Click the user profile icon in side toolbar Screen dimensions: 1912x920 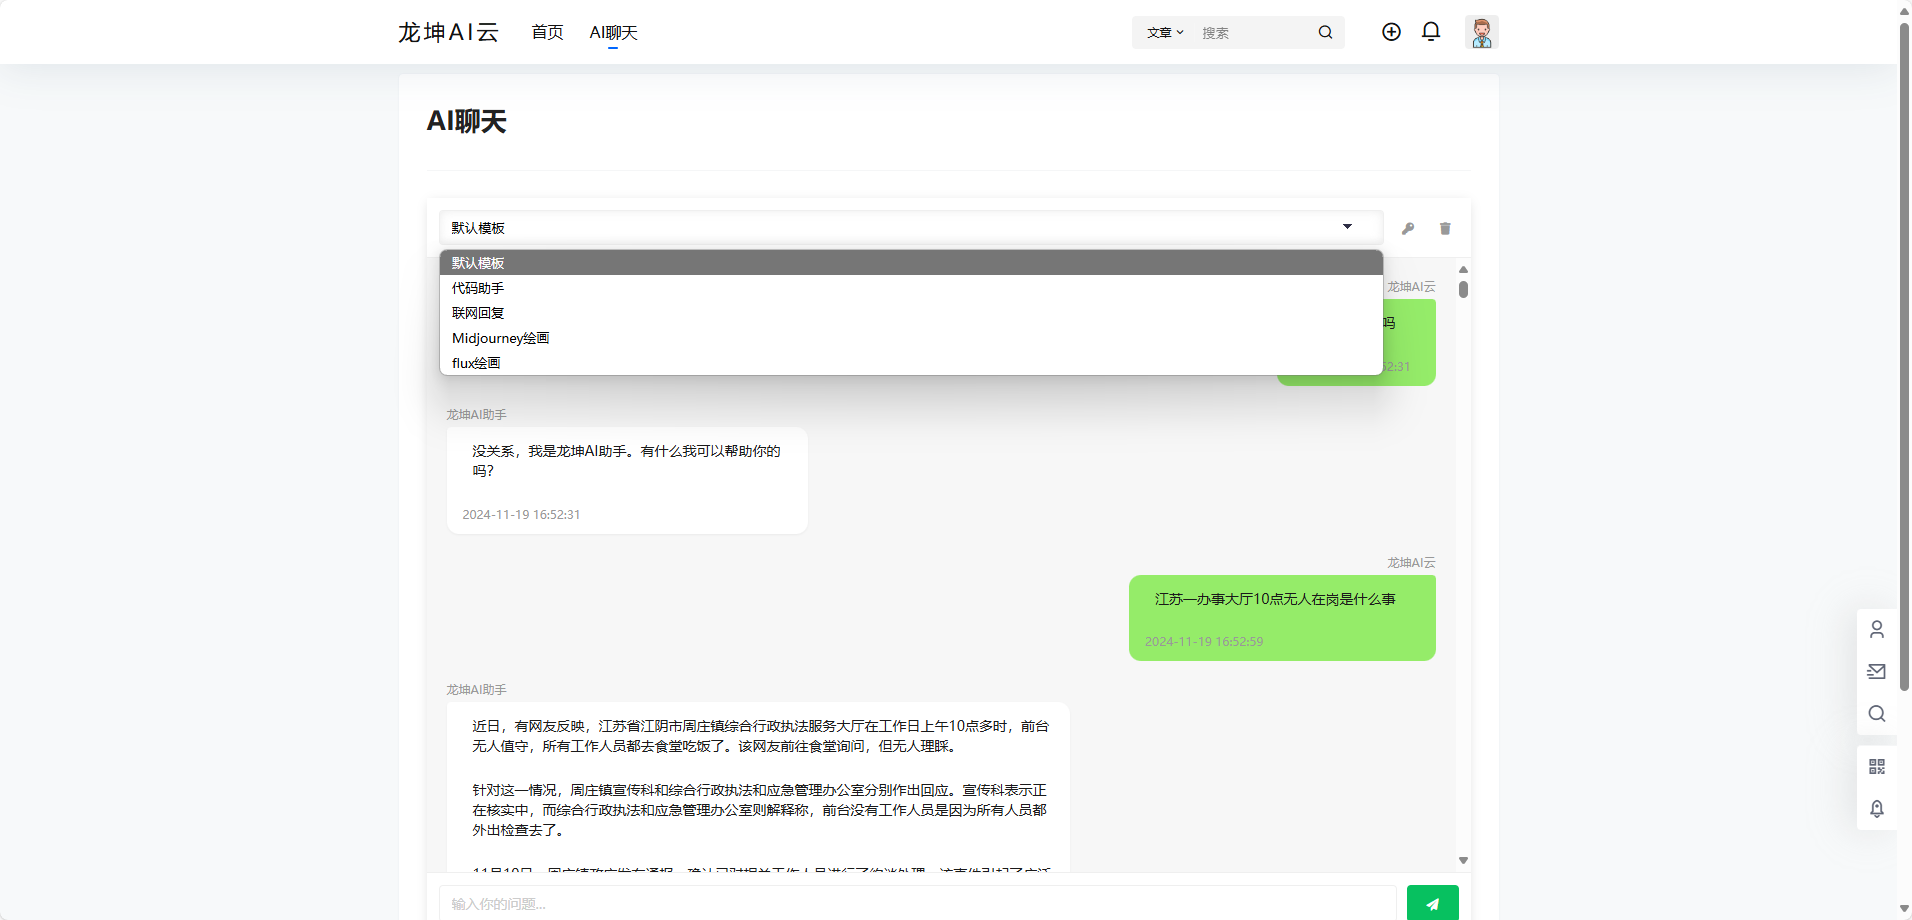pyautogui.click(x=1877, y=629)
